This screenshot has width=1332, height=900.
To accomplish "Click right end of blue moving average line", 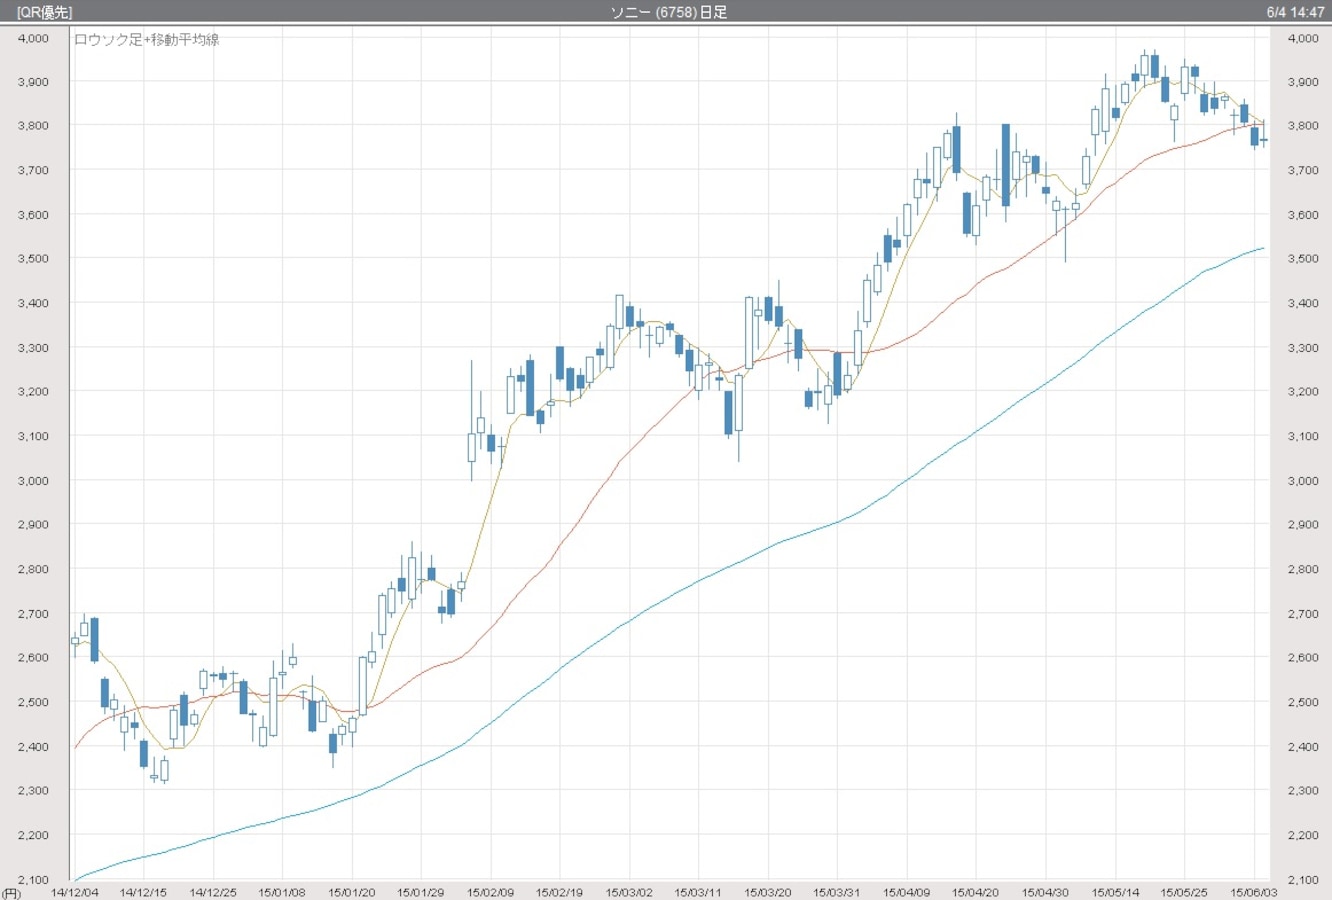I will coord(1263,248).
